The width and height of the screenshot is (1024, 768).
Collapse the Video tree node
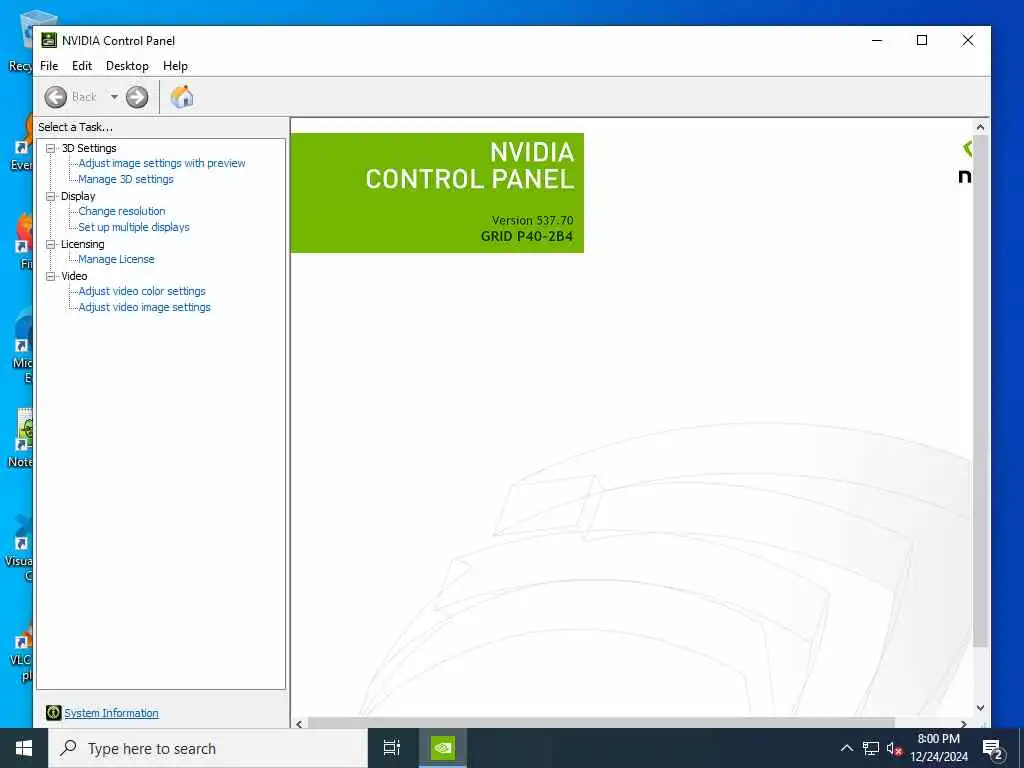(x=50, y=276)
